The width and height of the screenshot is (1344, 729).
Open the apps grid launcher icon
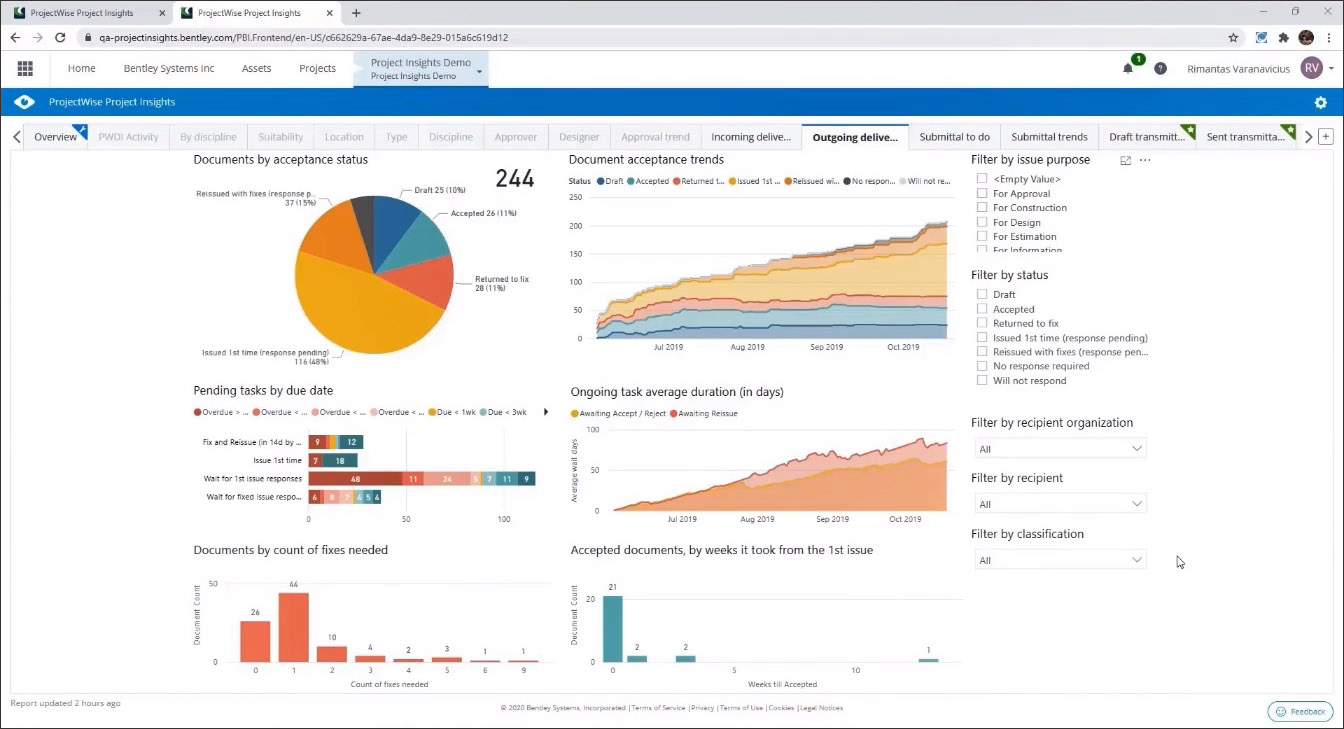[25, 69]
